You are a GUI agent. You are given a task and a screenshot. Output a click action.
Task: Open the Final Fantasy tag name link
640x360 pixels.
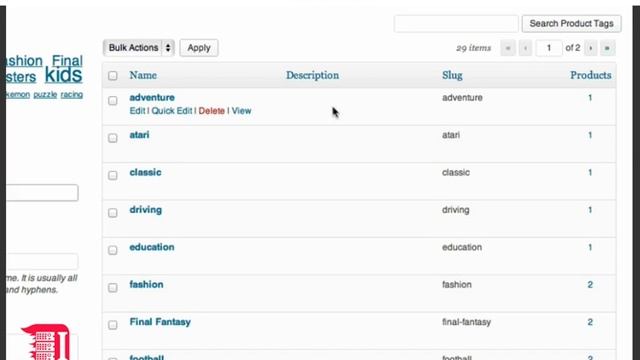160,322
